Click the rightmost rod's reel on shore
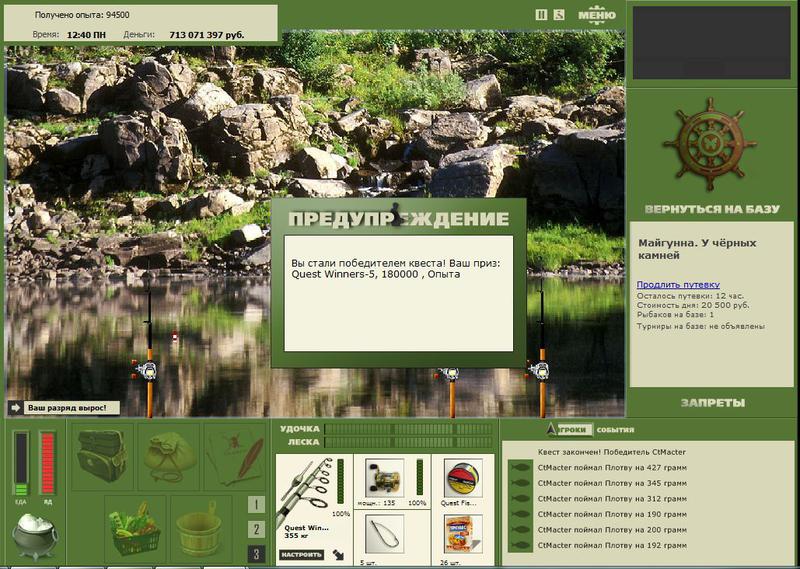The width and height of the screenshot is (800, 569). 540,370
